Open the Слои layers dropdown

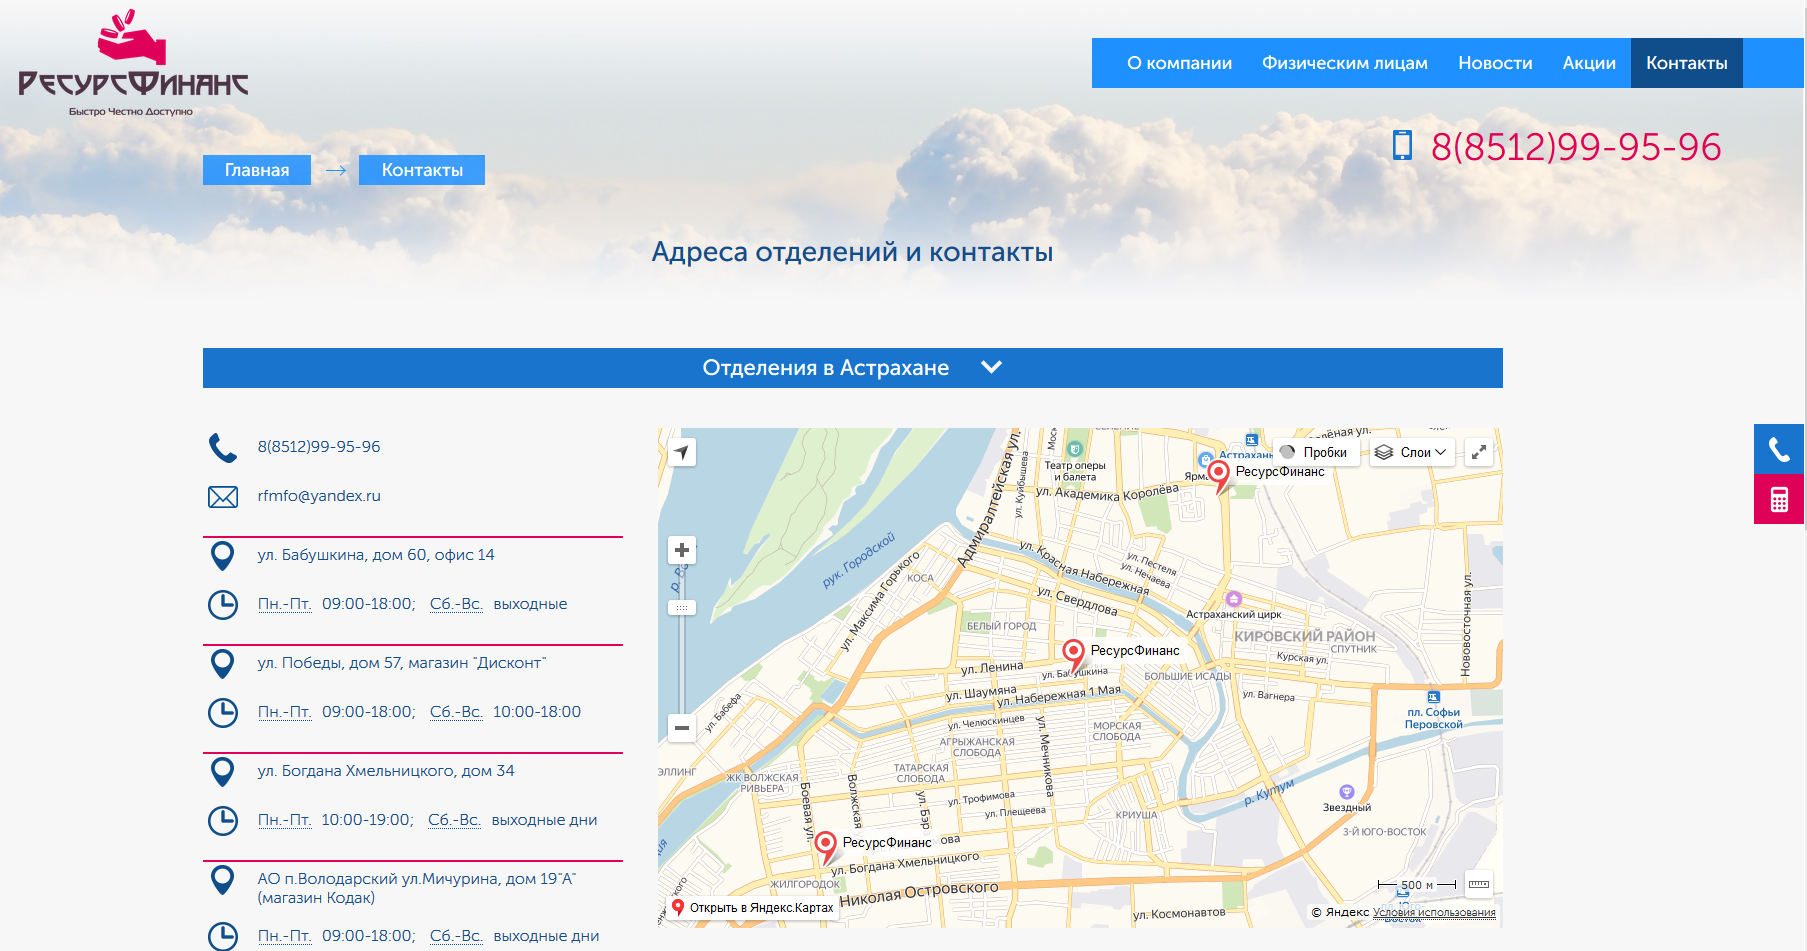pyautogui.click(x=1411, y=452)
